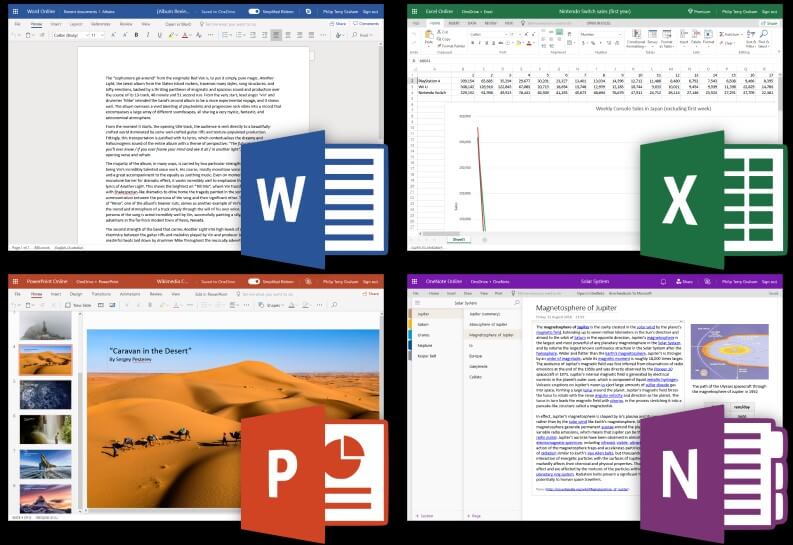Switch to Transitions tab in PowerPoint Online

pos(101,294)
